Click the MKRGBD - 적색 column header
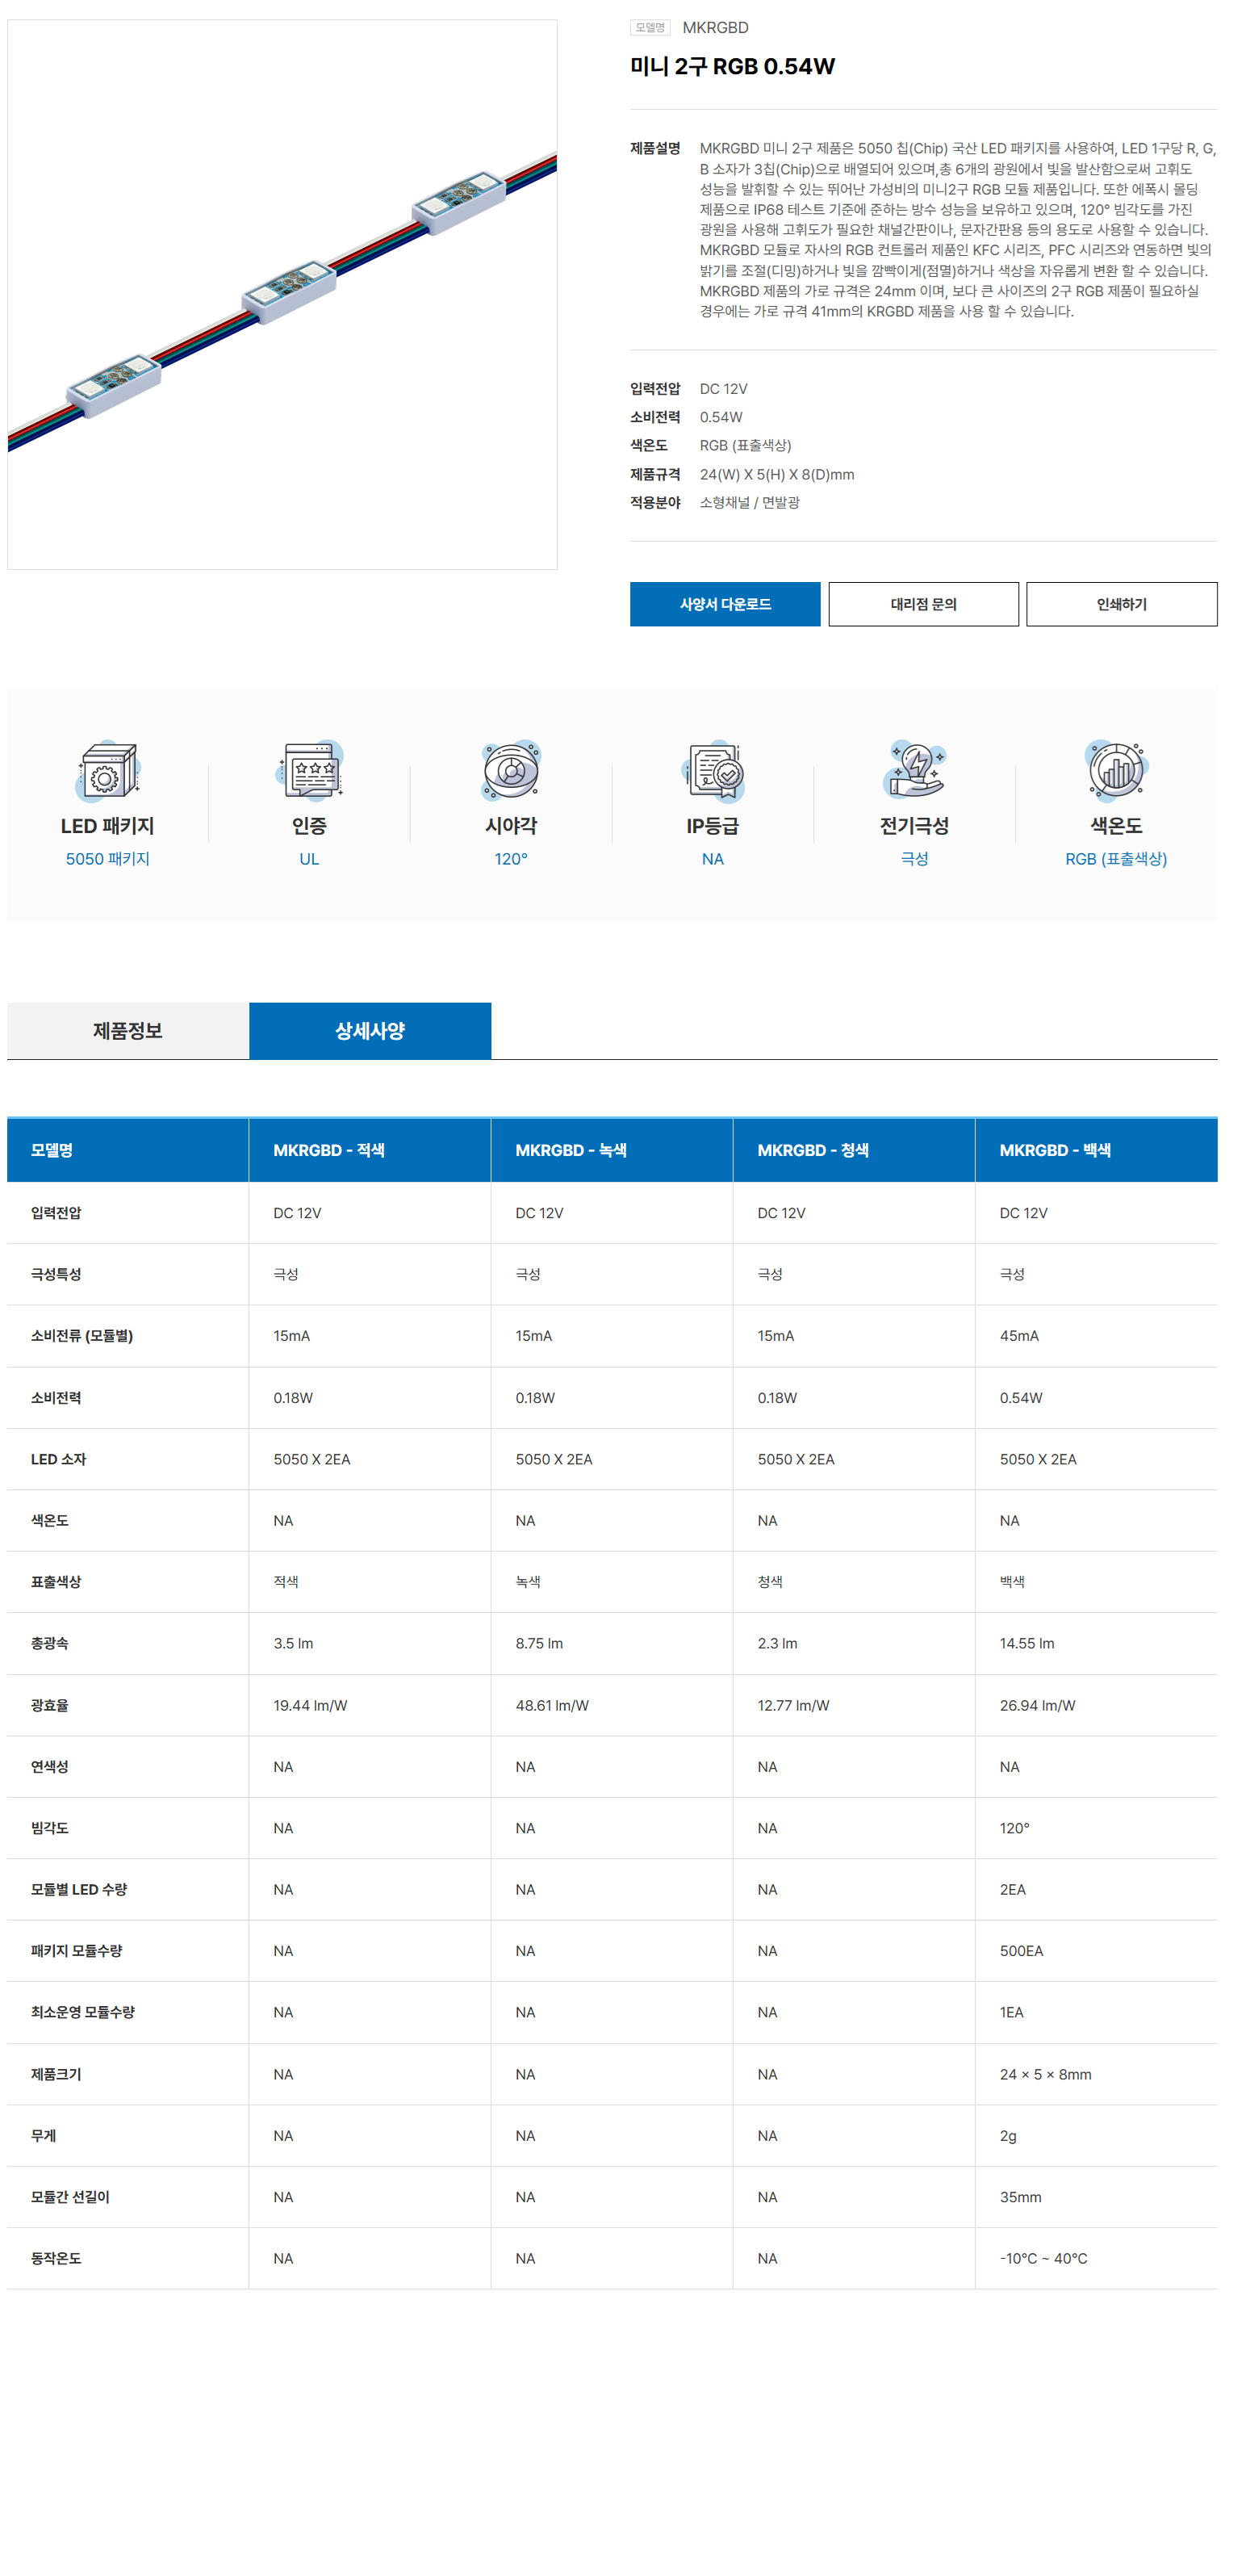The height and width of the screenshot is (2576, 1250). coord(329,1150)
